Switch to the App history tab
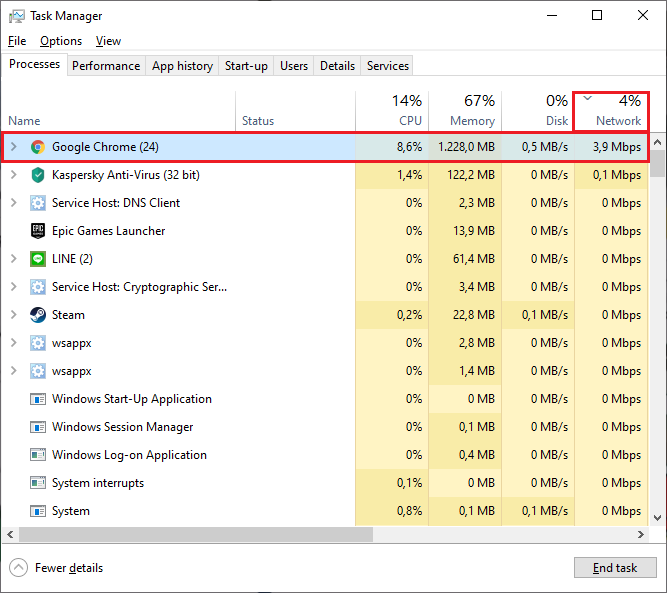 (182, 66)
